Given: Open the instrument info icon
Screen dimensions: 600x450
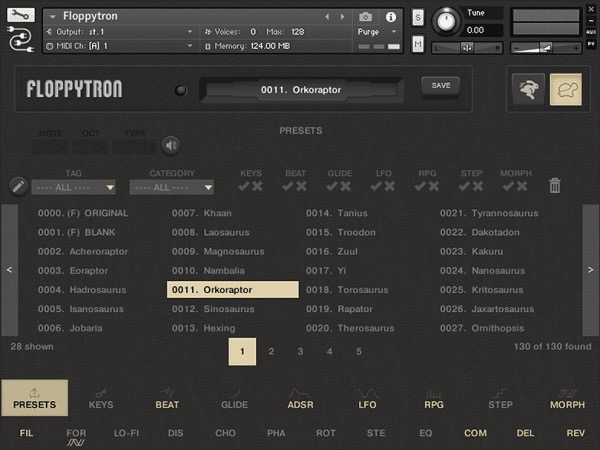Looking at the screenshot, I should point(391,17).
